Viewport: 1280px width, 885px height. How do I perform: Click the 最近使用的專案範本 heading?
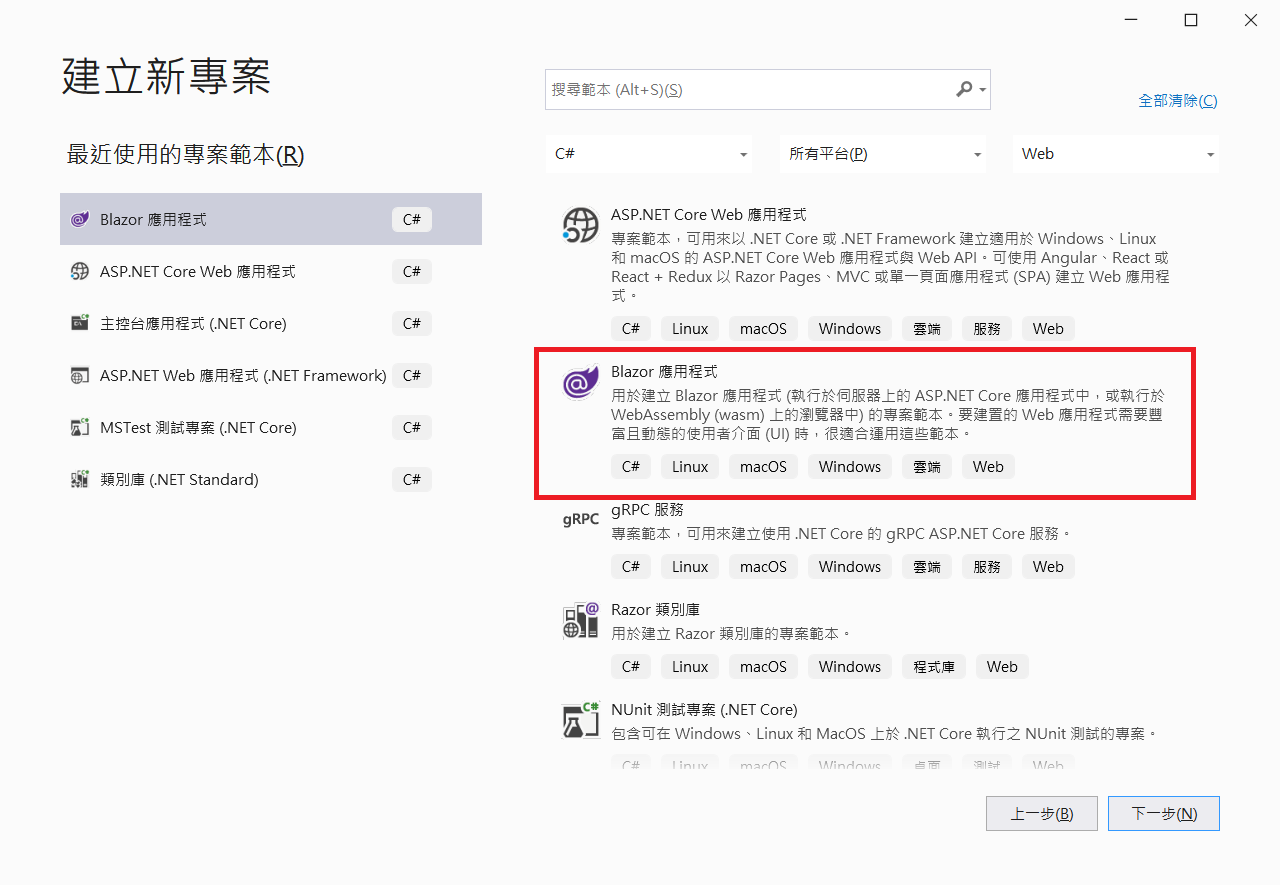pos(185,155)
